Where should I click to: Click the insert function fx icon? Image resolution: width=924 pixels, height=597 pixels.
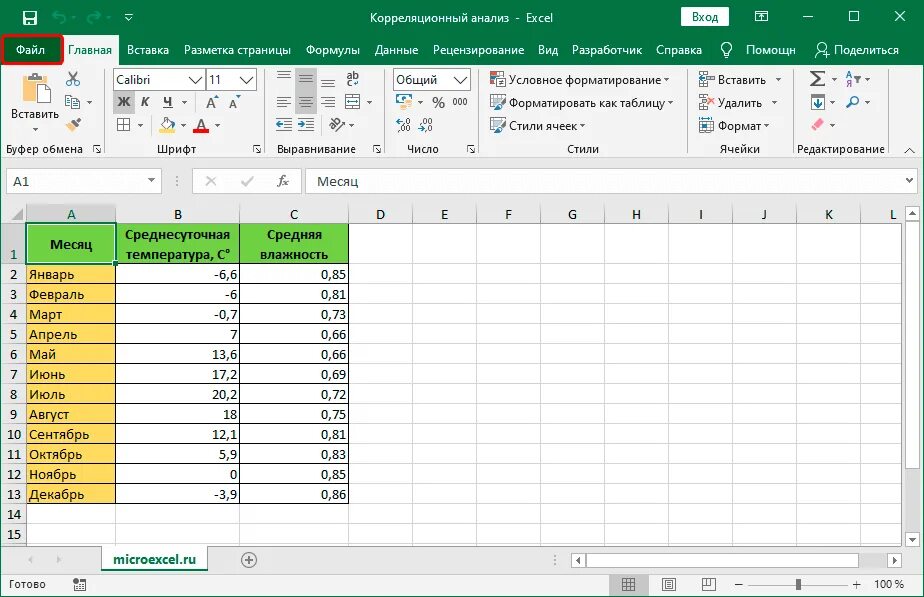click(283, 181)
